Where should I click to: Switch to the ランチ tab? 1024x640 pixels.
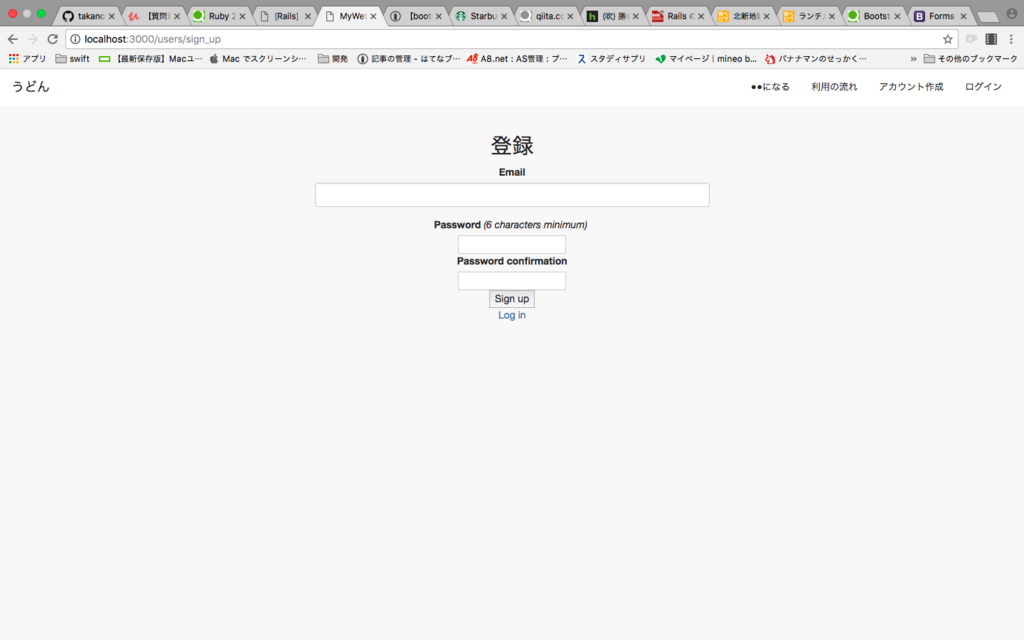[808, 16]
